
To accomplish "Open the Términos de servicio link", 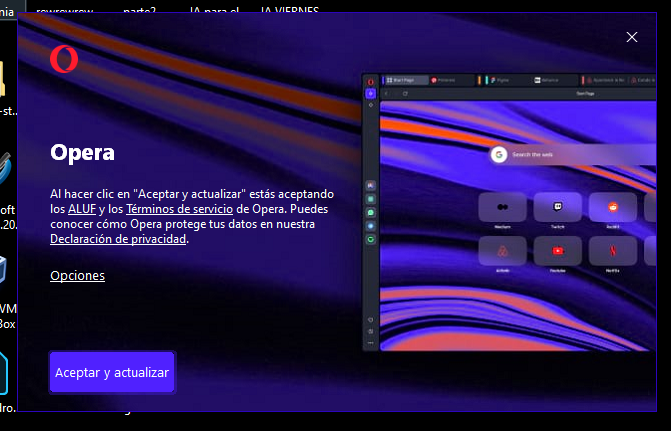I will click(x=179, y=209).
